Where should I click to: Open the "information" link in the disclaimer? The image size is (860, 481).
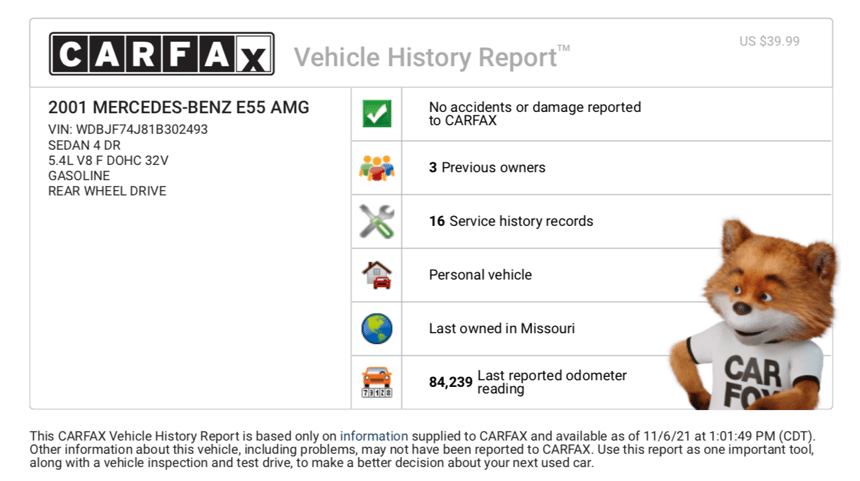[374, 436]
